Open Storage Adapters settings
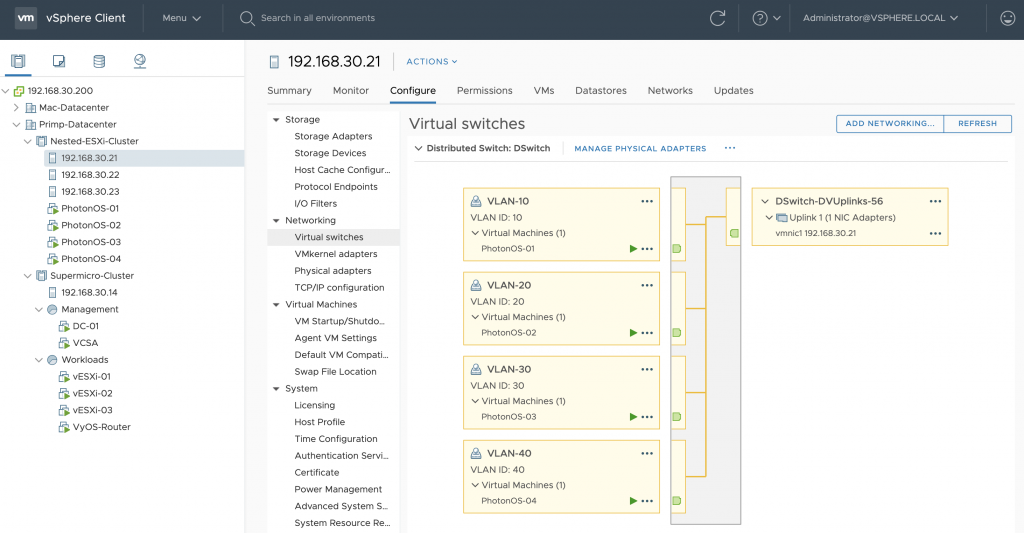Viewport: 1024px width, 533px height. click(x=333, y=137)
